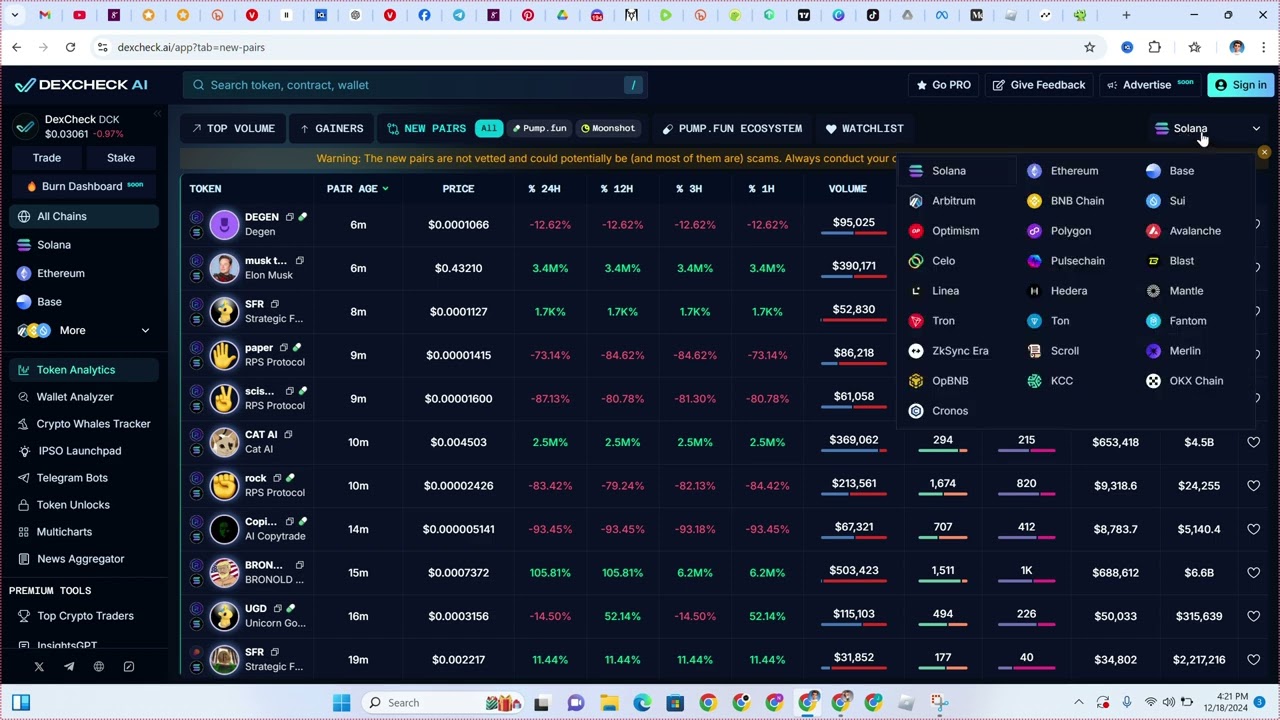Click the Pump.fun pill icon beside DEGEN

point(303,217)
